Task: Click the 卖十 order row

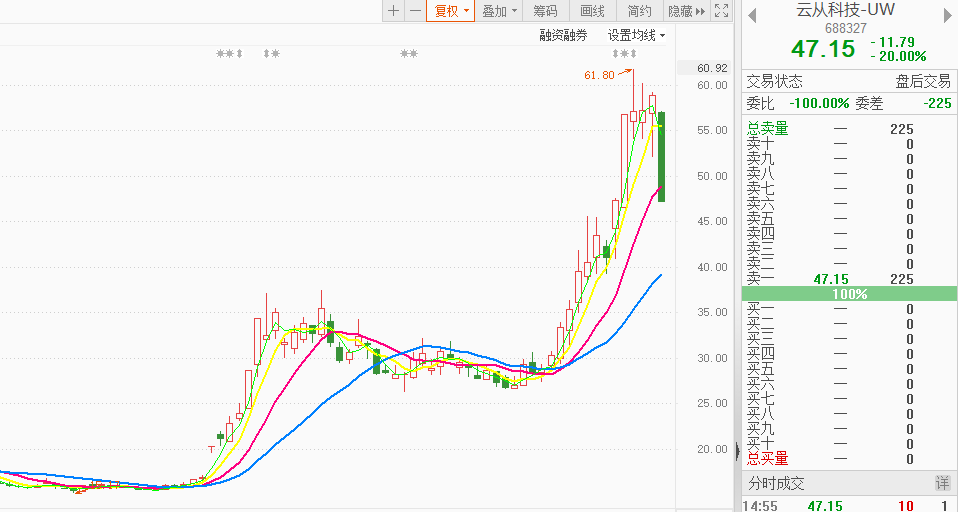Action: tap(849, 144)
